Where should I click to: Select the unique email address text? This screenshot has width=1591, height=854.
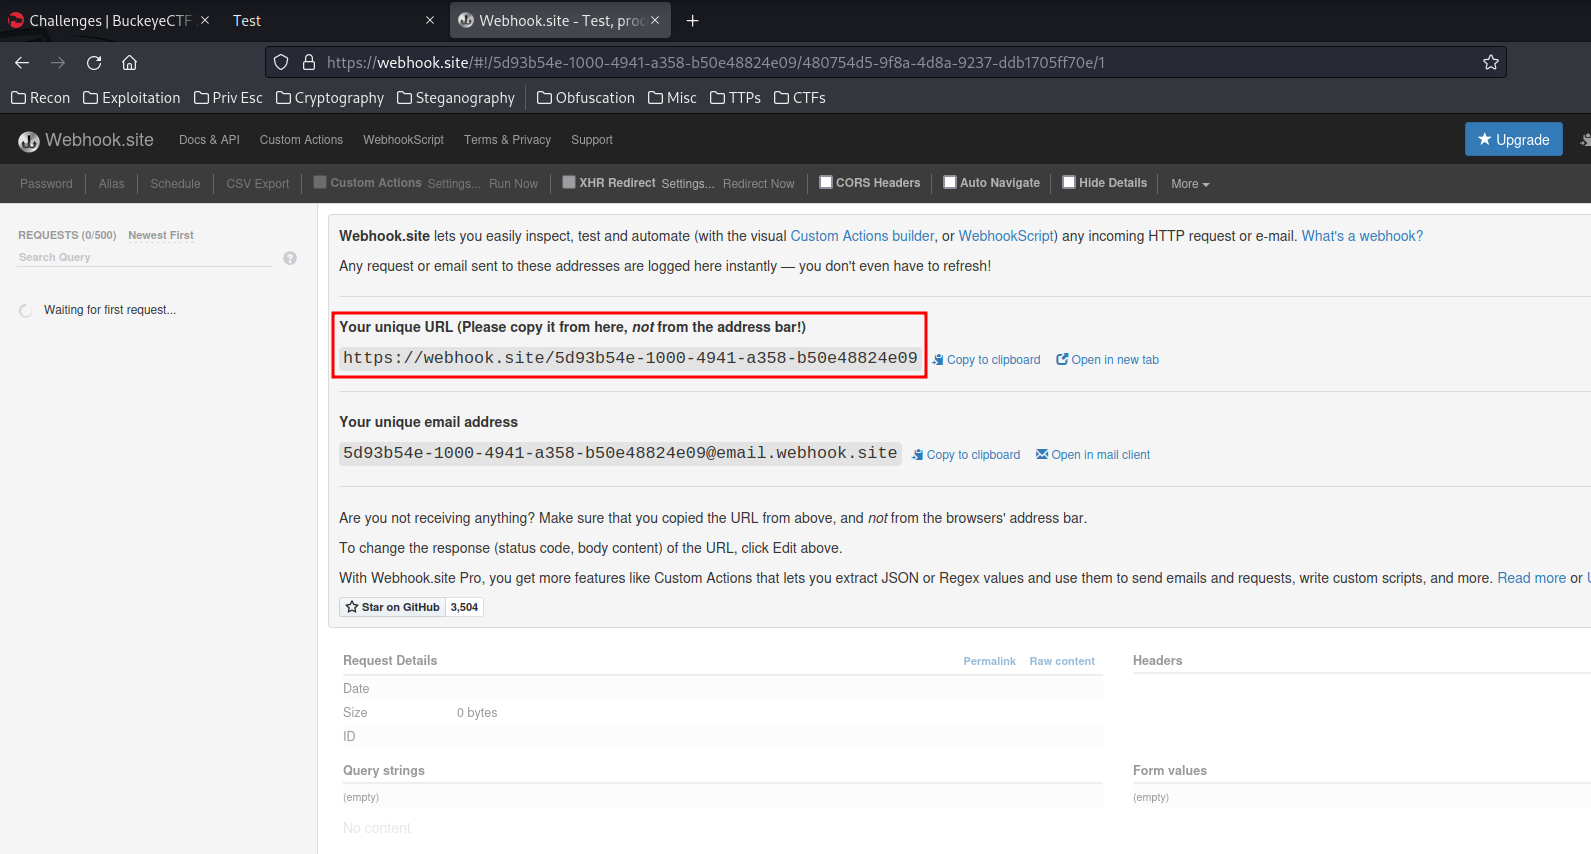tap(620, 453)
